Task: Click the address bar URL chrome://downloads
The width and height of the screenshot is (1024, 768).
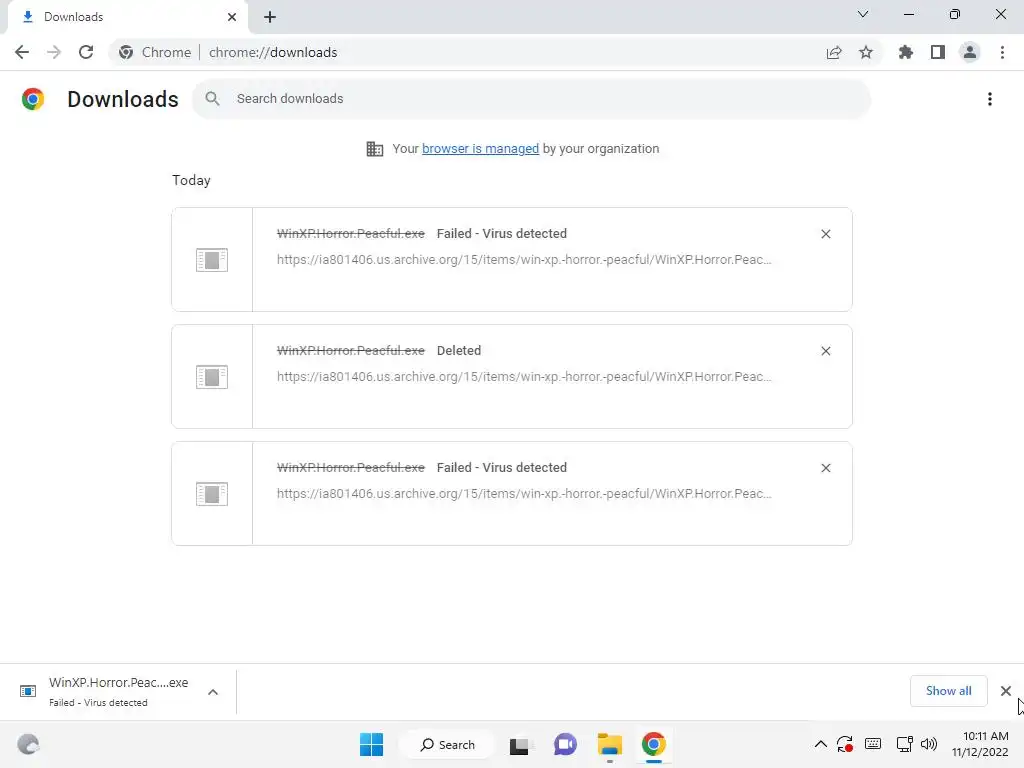Action: tap(273, 52)
